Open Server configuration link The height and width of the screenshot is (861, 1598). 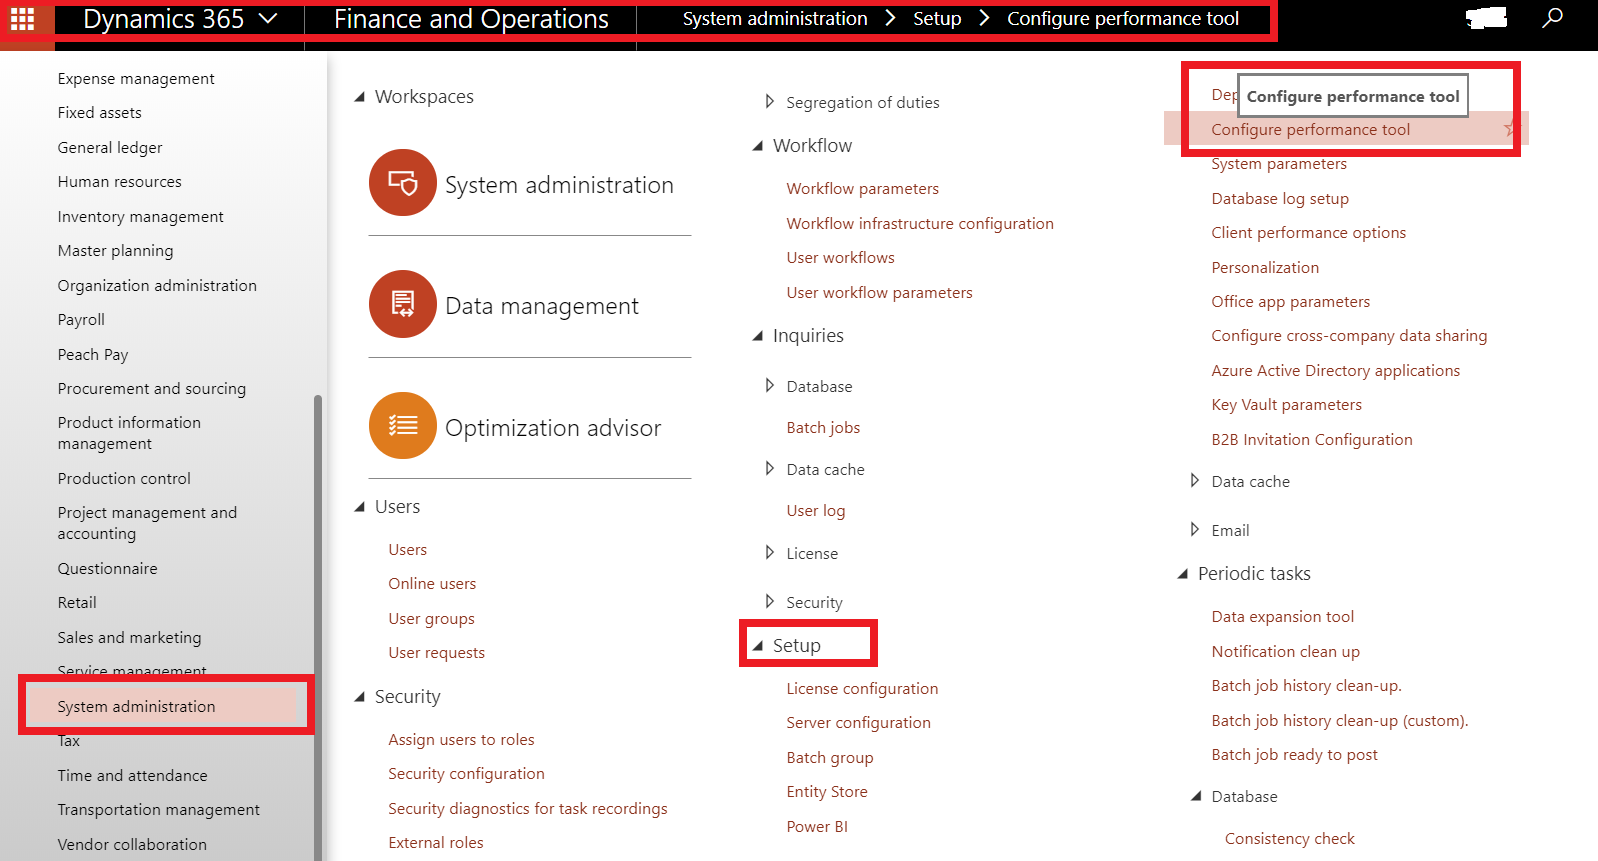[858, 722]
